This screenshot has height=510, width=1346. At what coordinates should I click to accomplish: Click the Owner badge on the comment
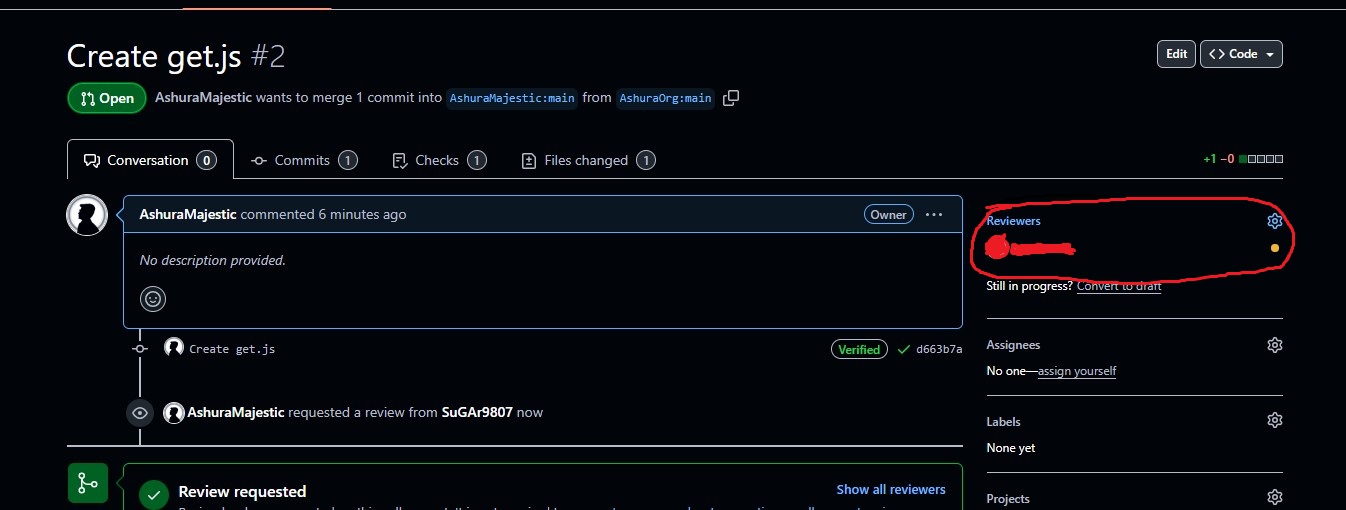tap(888, 214)
